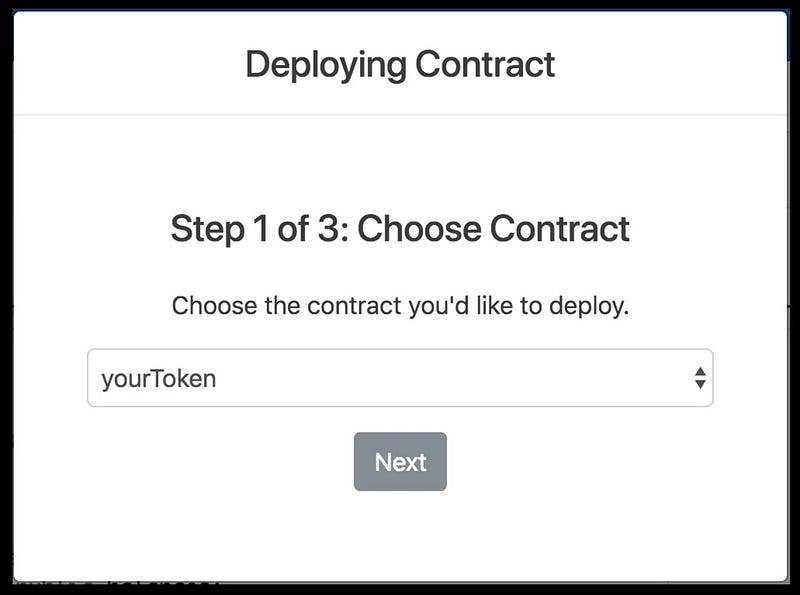The width and height of the screenshot is (800, 595).
Task: Click 'Choose Contract' in the step heading
Action: click(493, 228)
